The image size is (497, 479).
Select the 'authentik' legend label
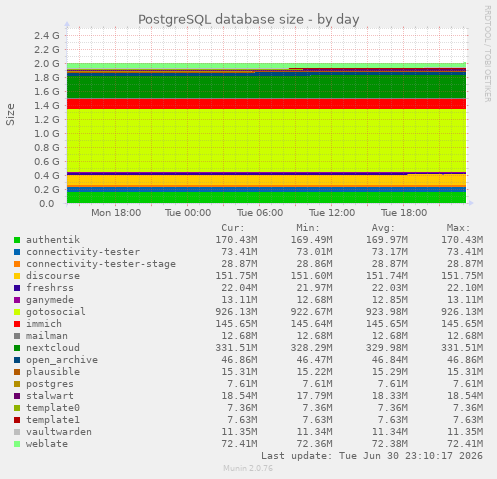tap(53, 240)
